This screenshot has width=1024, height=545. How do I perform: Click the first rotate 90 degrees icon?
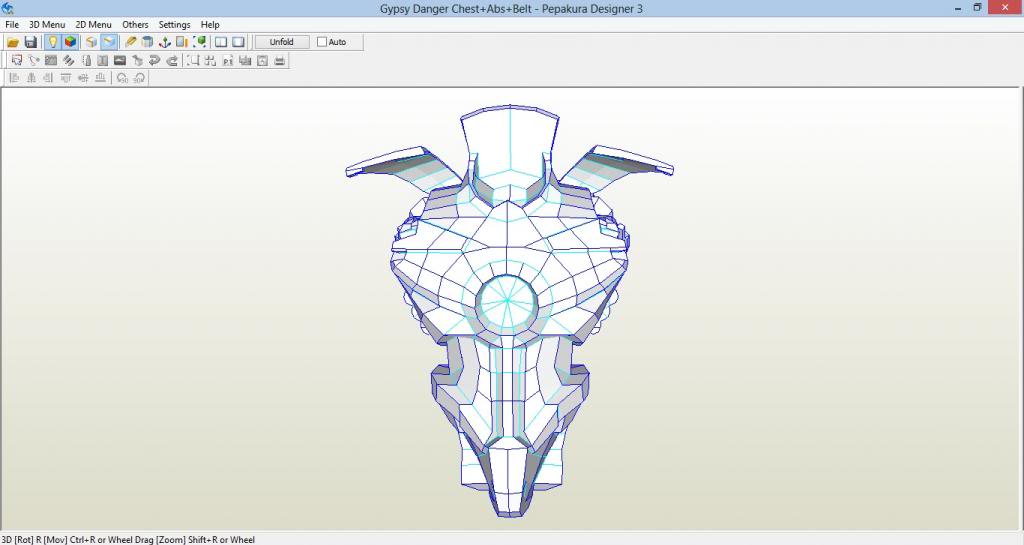122,78
